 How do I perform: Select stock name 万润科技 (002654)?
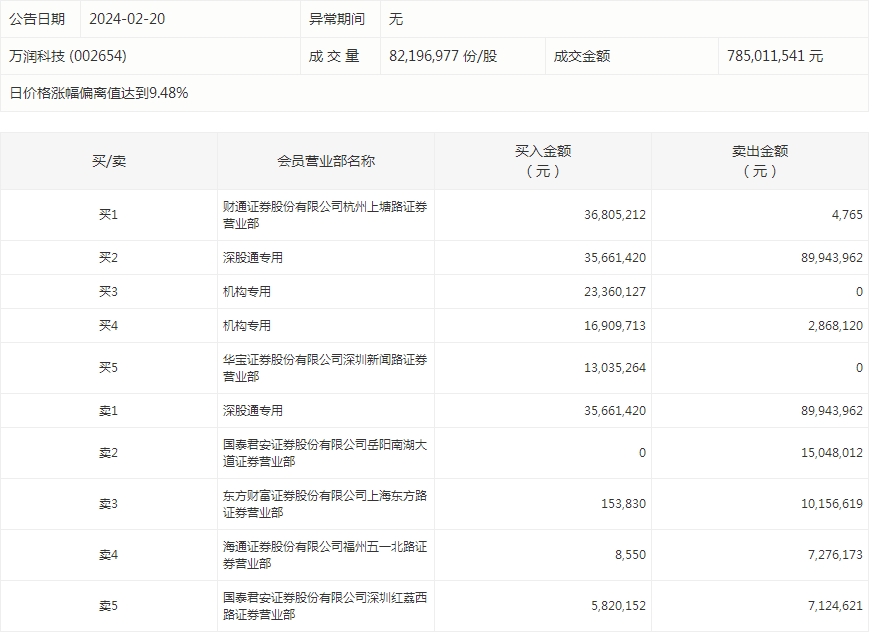click(x=67, y=56)
